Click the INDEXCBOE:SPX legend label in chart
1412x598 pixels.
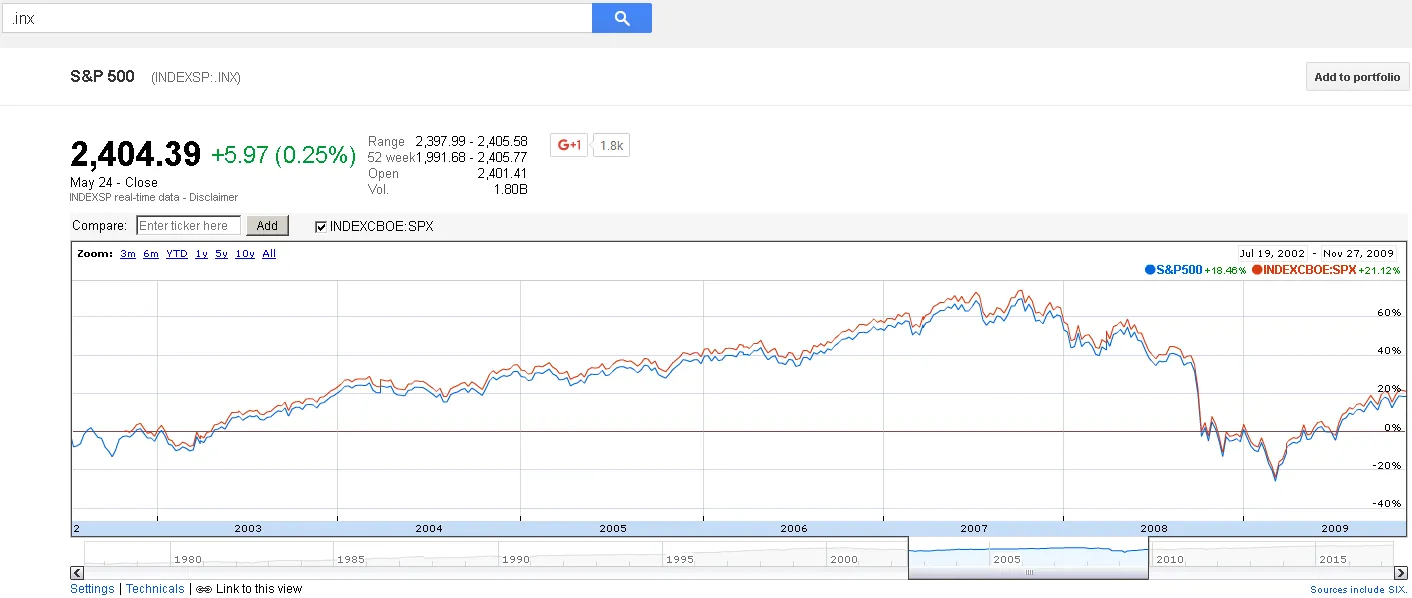[1310, 270]
